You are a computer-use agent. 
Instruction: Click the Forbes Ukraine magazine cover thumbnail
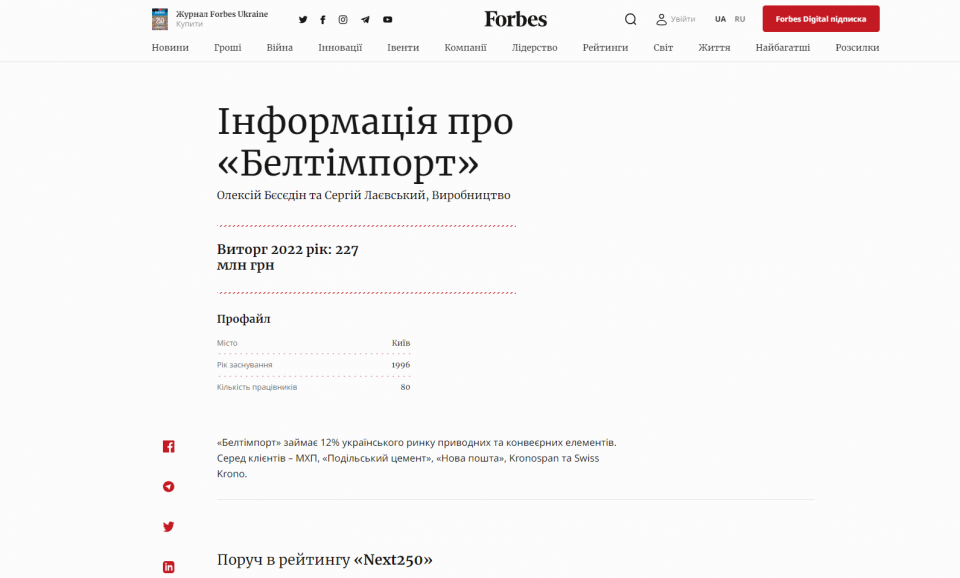click(x=158, y=18)
